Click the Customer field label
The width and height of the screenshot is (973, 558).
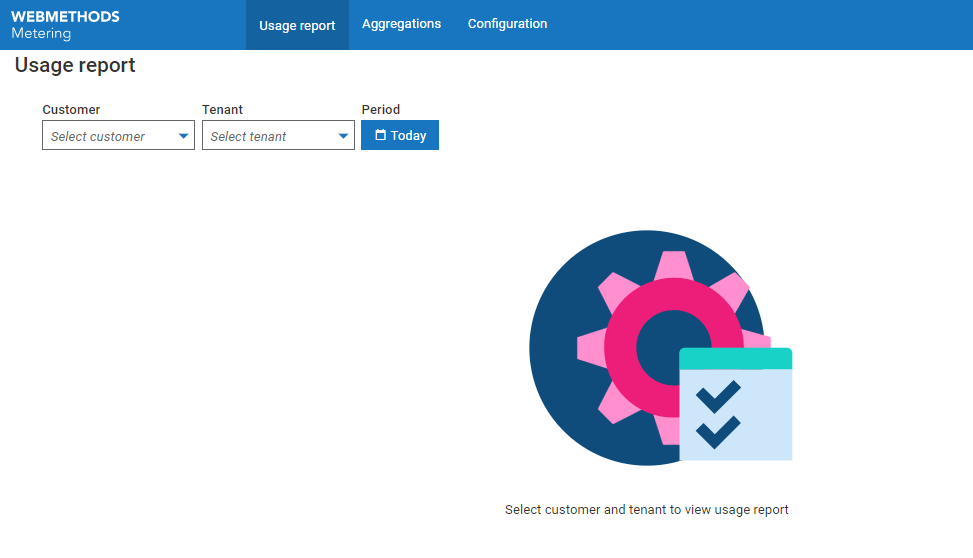[71, 110]
